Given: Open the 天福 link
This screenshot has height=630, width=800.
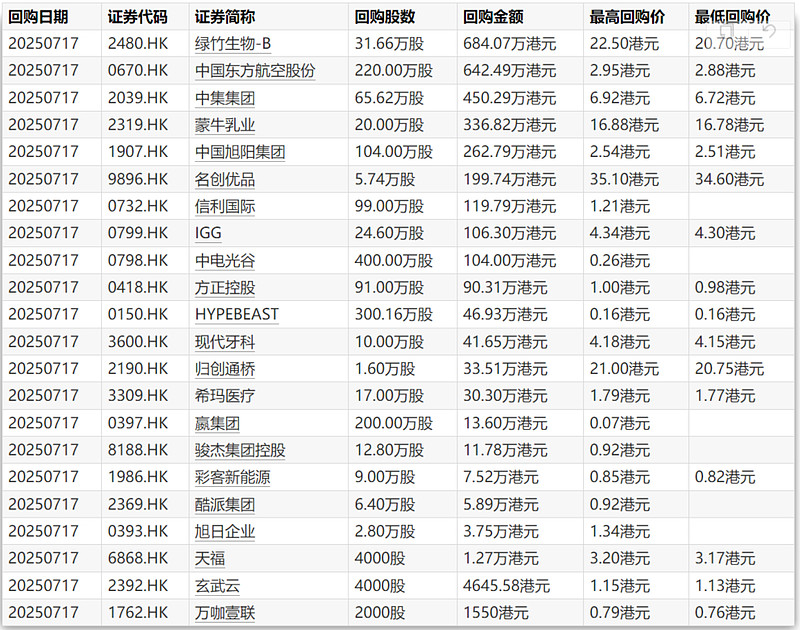Looking at the screenshot, I should (x=210, y=559).
